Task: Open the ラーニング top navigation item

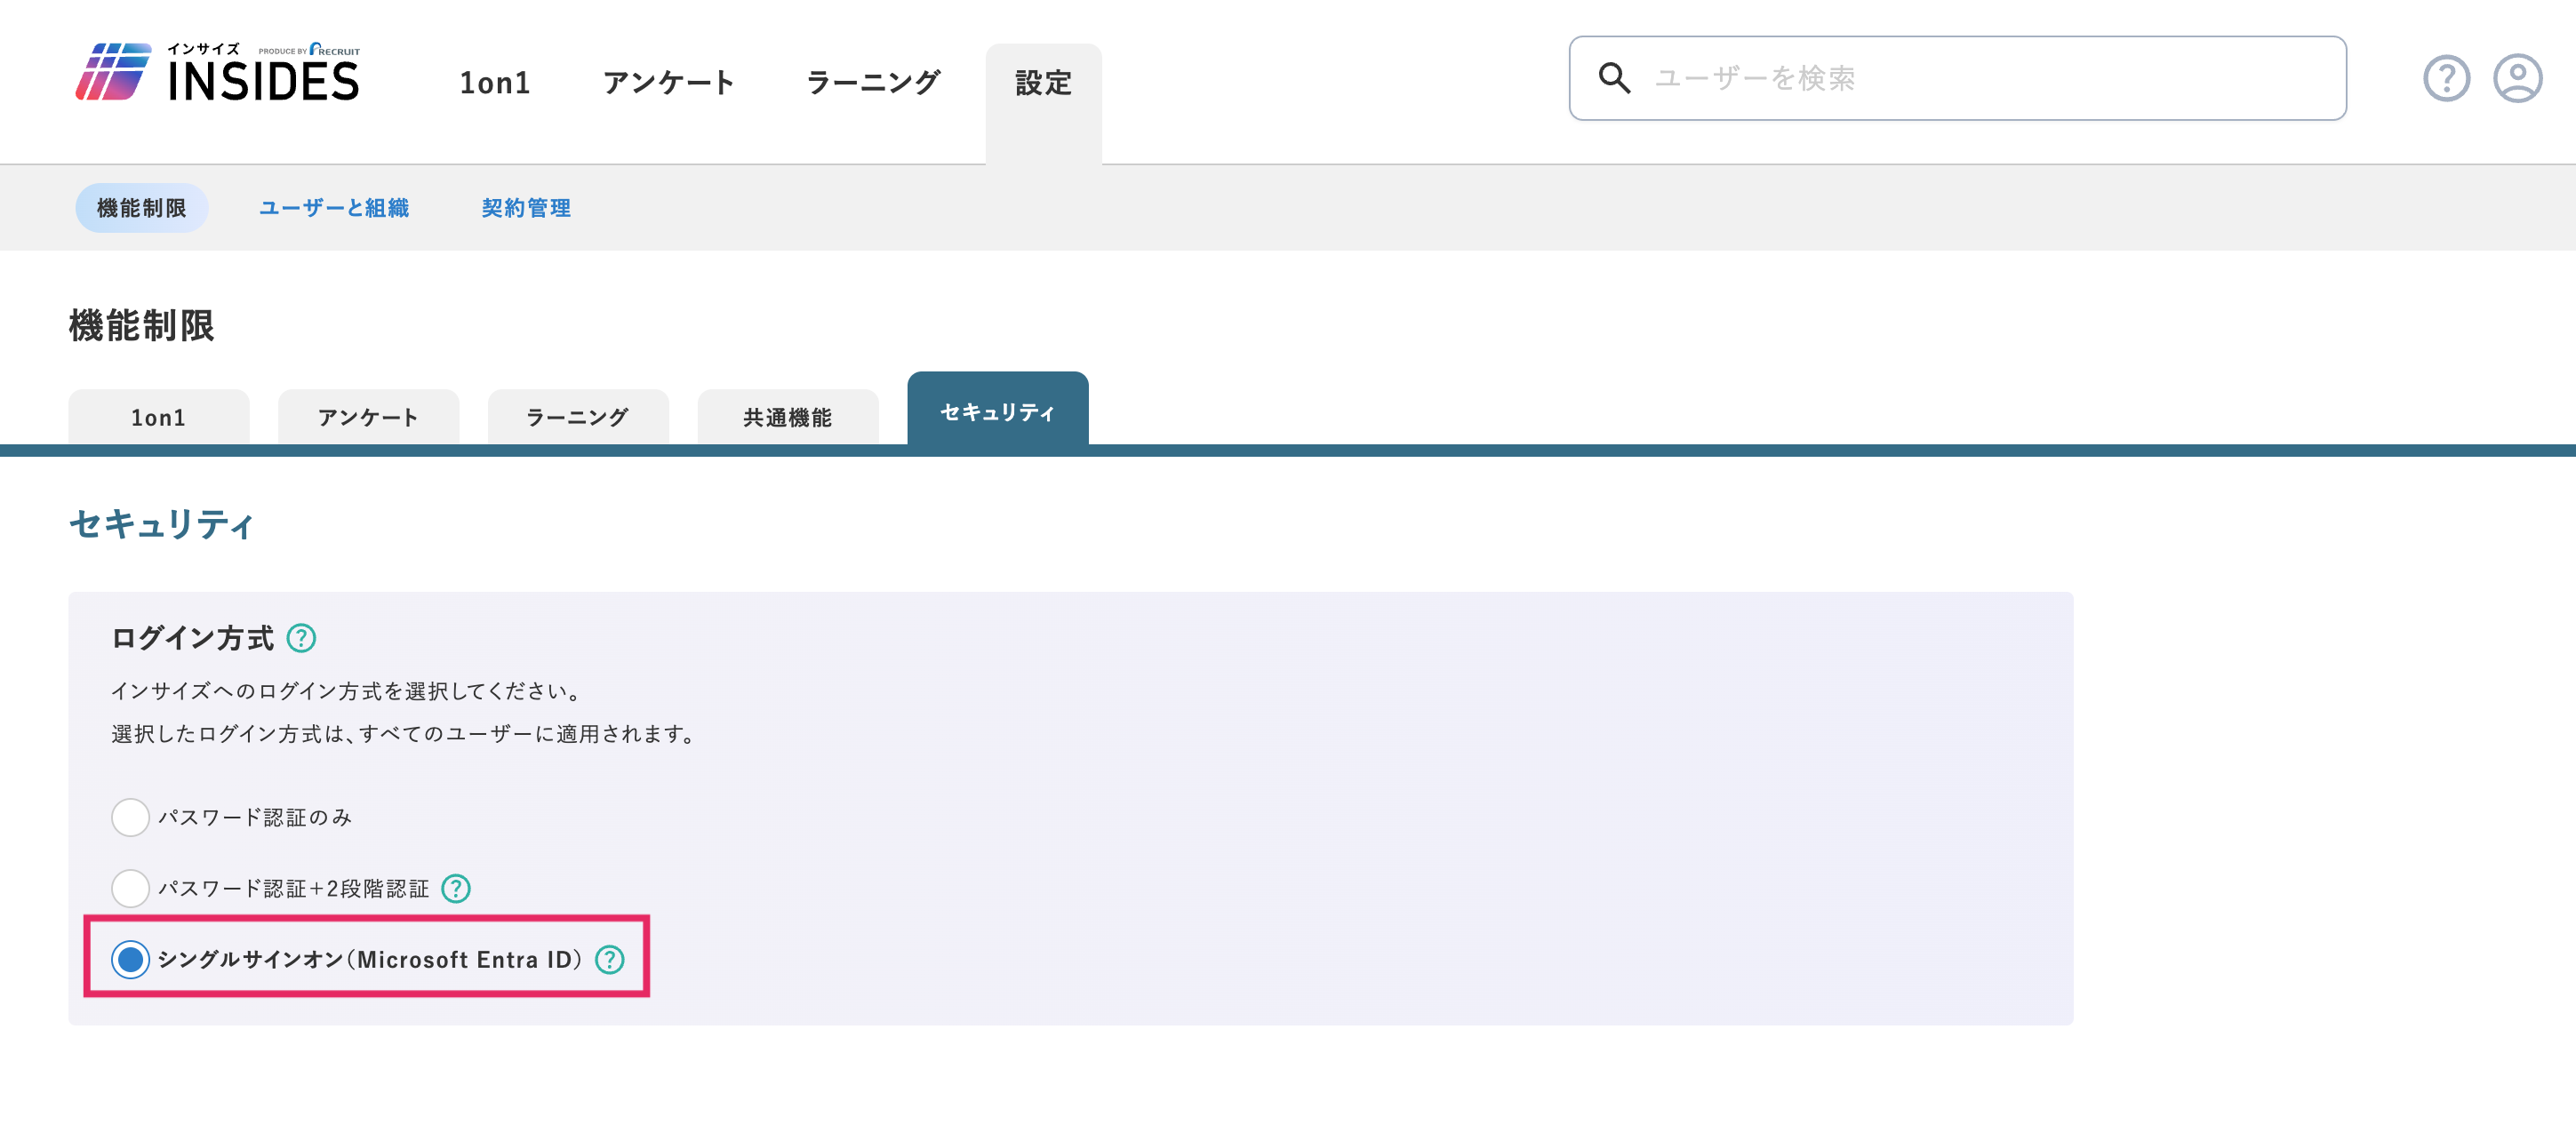Action: tap(873, 83)
